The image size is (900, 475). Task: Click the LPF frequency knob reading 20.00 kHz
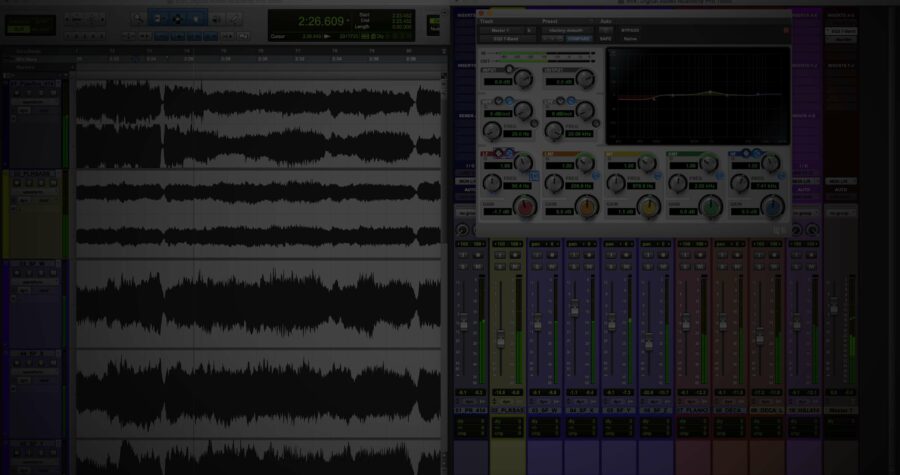[x=554, y=132]
